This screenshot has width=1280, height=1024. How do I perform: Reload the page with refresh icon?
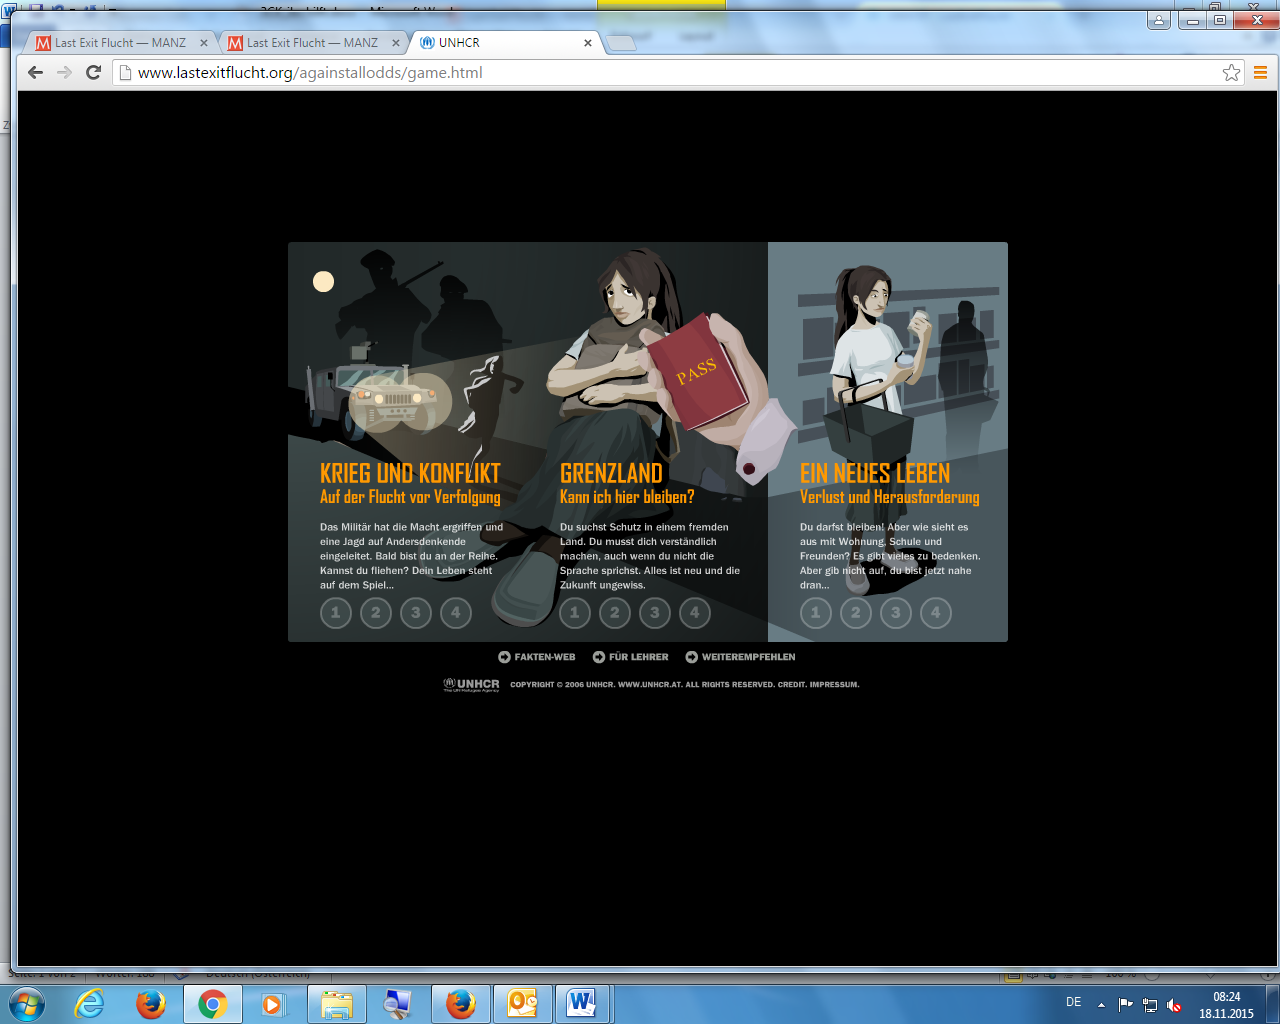(94, 72)
